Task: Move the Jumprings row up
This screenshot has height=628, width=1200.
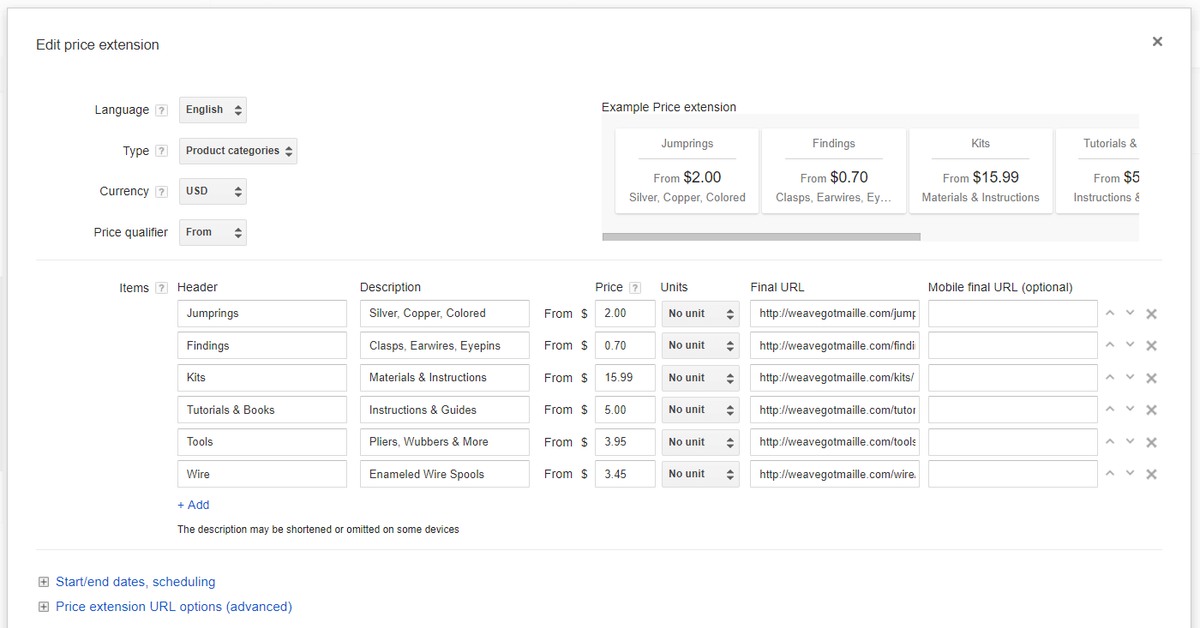Action: tap(1110, 313)
